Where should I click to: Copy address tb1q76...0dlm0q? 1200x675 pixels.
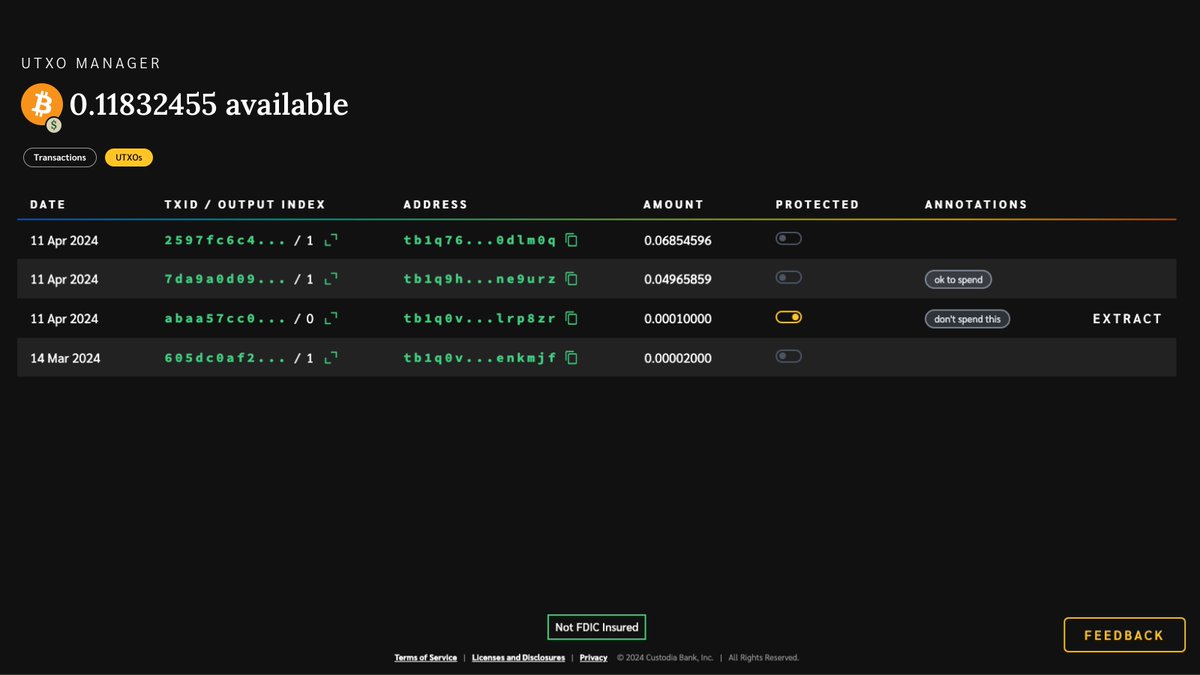coord(571,240)
